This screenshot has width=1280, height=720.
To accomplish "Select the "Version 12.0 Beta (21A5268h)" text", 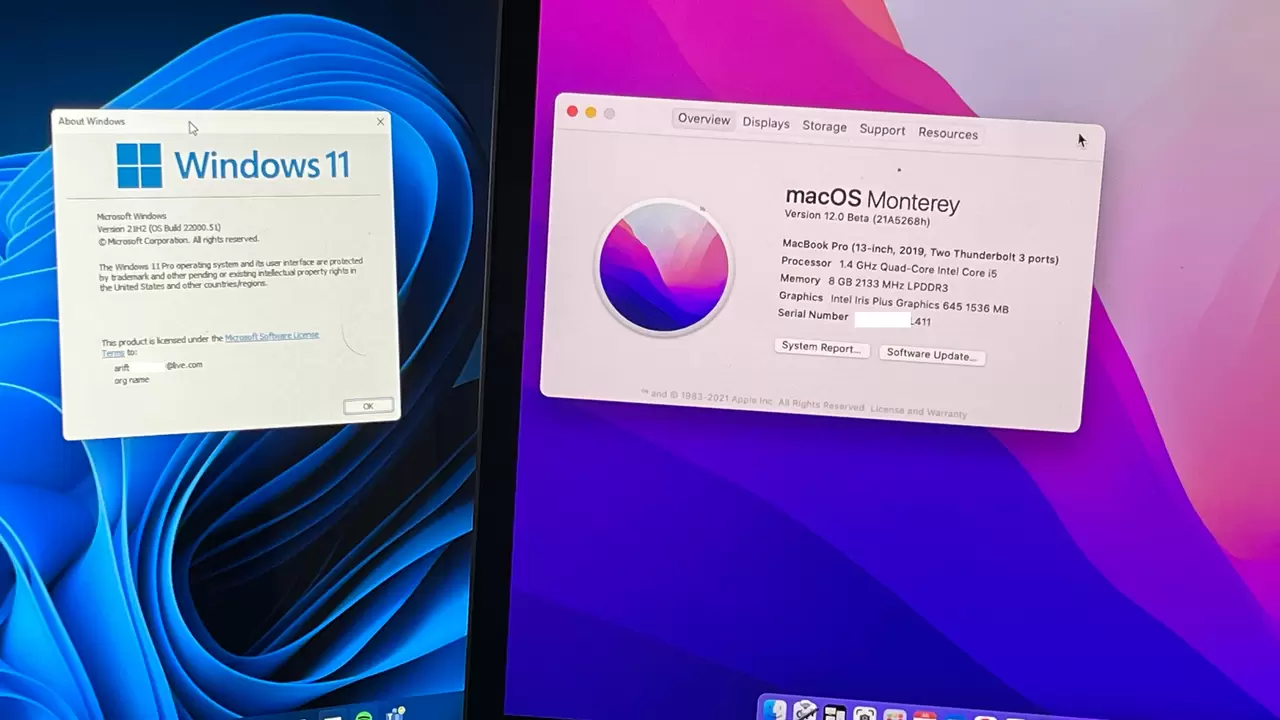I will tap(857, 218).
